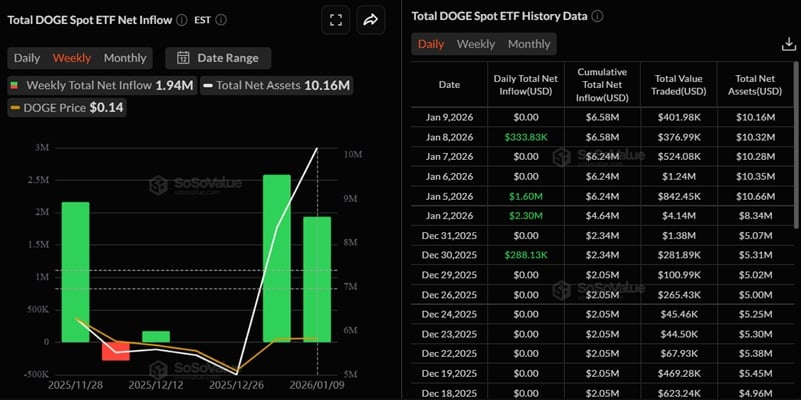This screenshot has width=801, height=400.
Task: Click the $524.08K traded value
Action: pyautogui.click(x=679, y=156)
